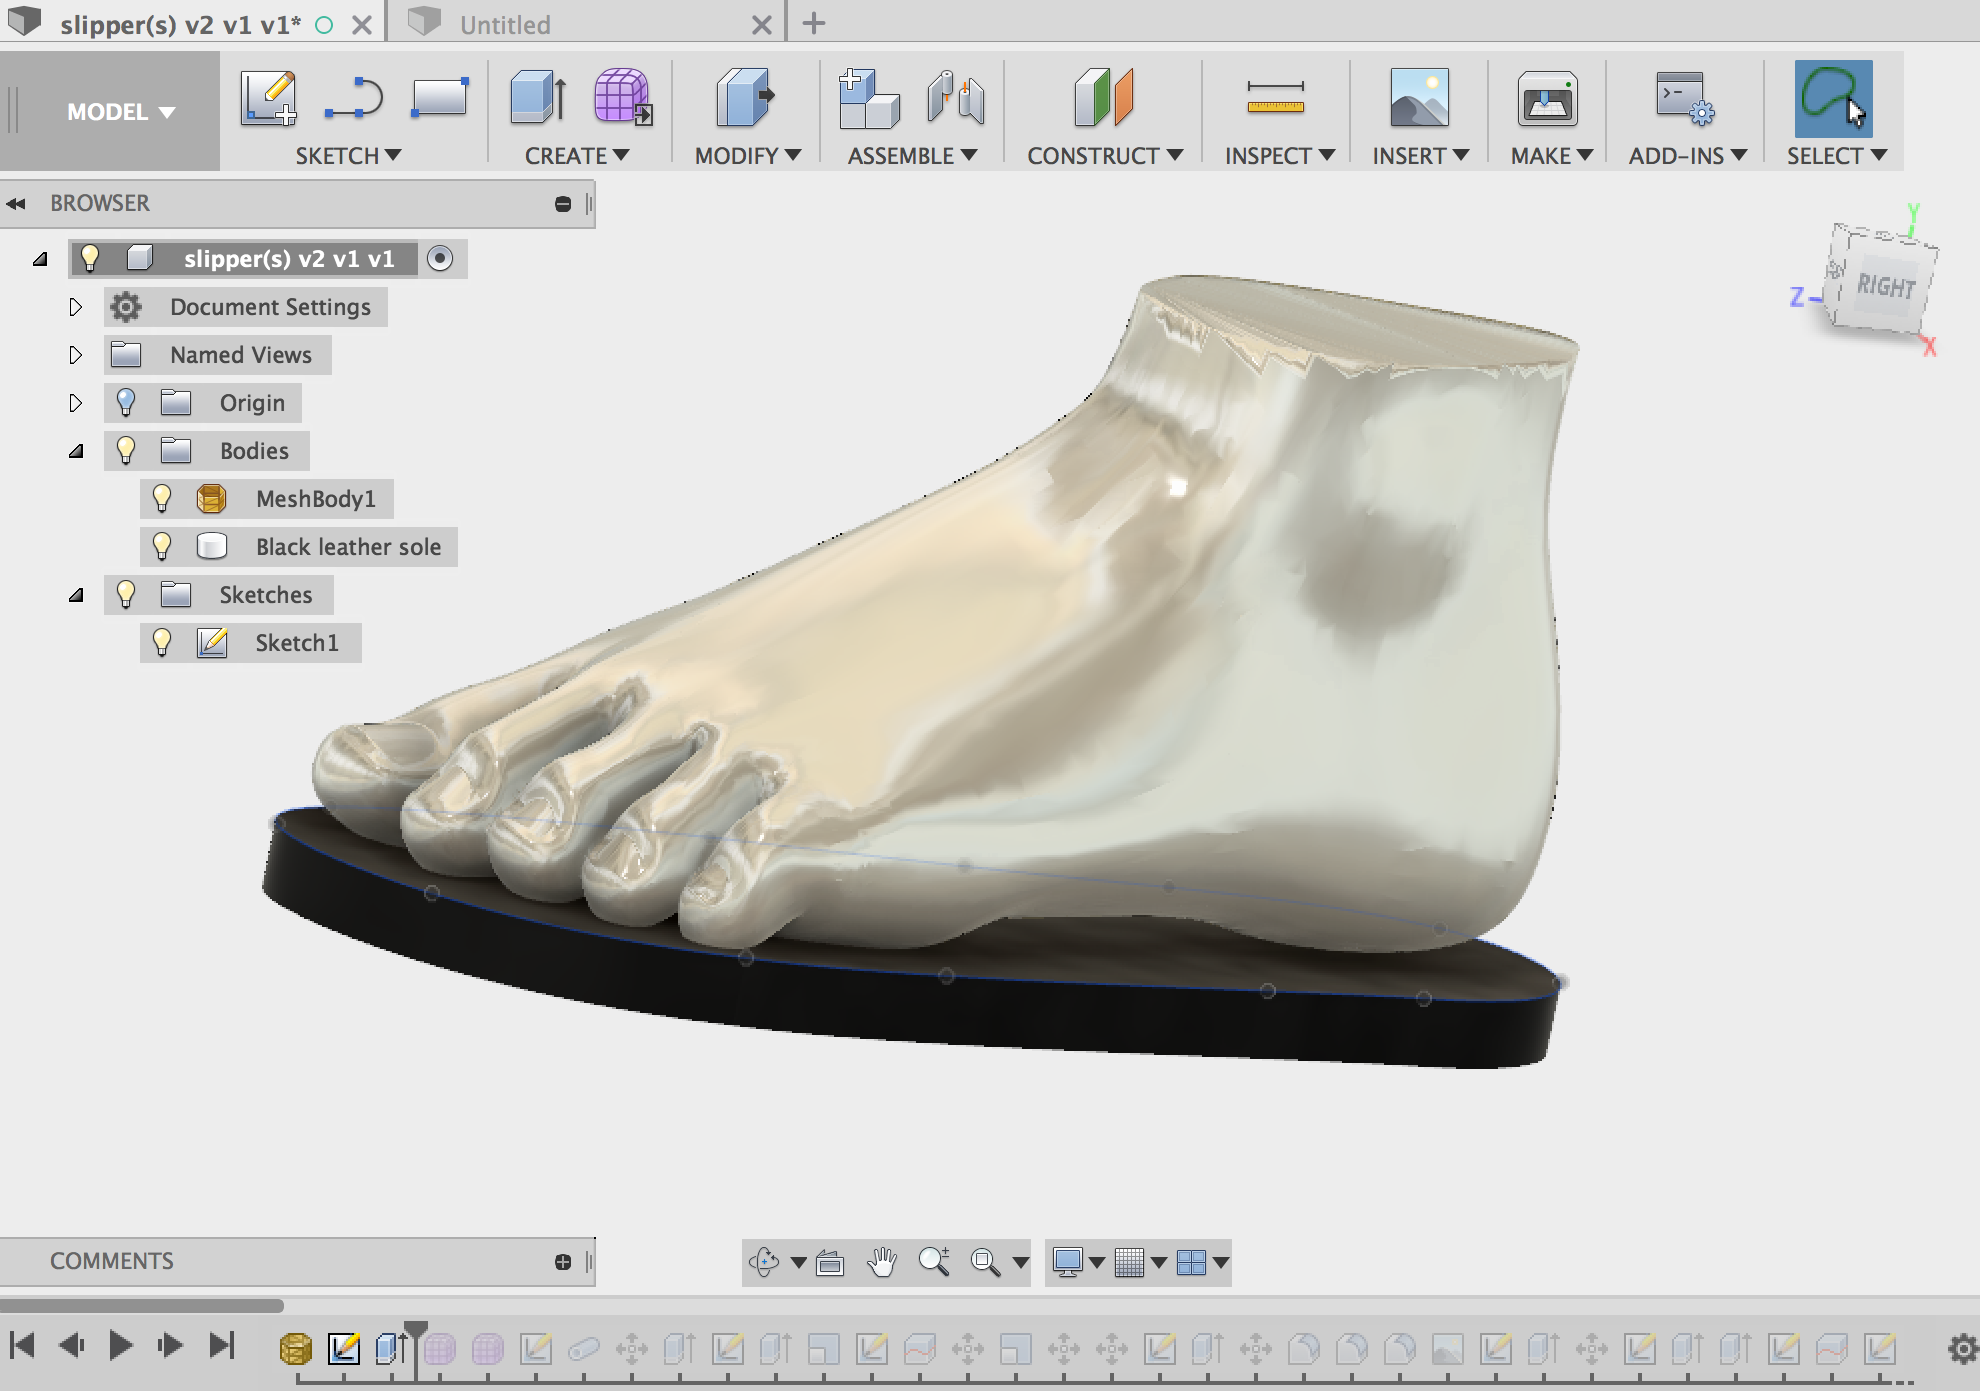Click the Zoom magnifier icon
The width and height of the screenshot is (1980, 1391).
click(934, 1262)
